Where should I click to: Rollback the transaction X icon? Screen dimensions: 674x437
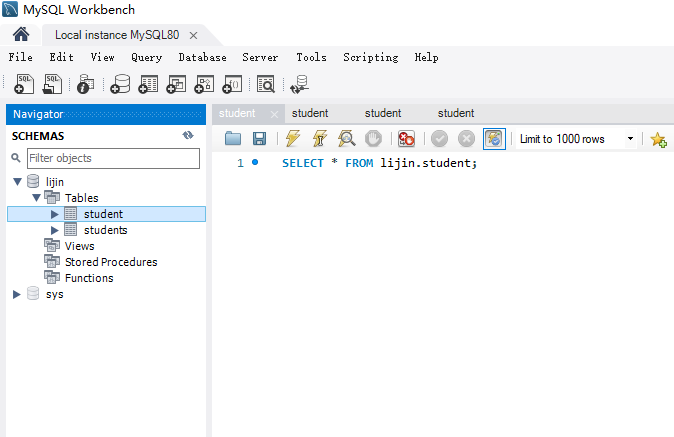(466, 138)
